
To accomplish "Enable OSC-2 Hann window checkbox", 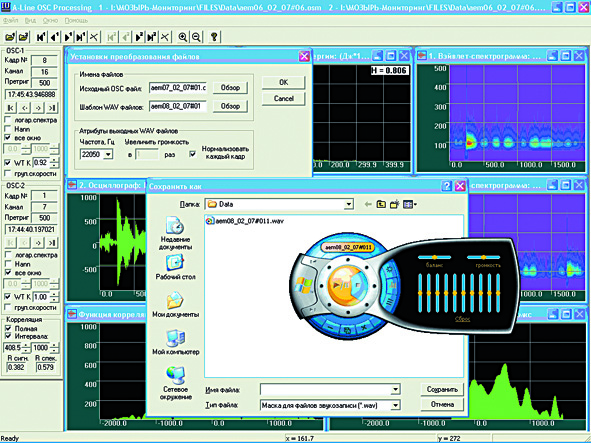I will pyautogui.click(x=8, y=264).
